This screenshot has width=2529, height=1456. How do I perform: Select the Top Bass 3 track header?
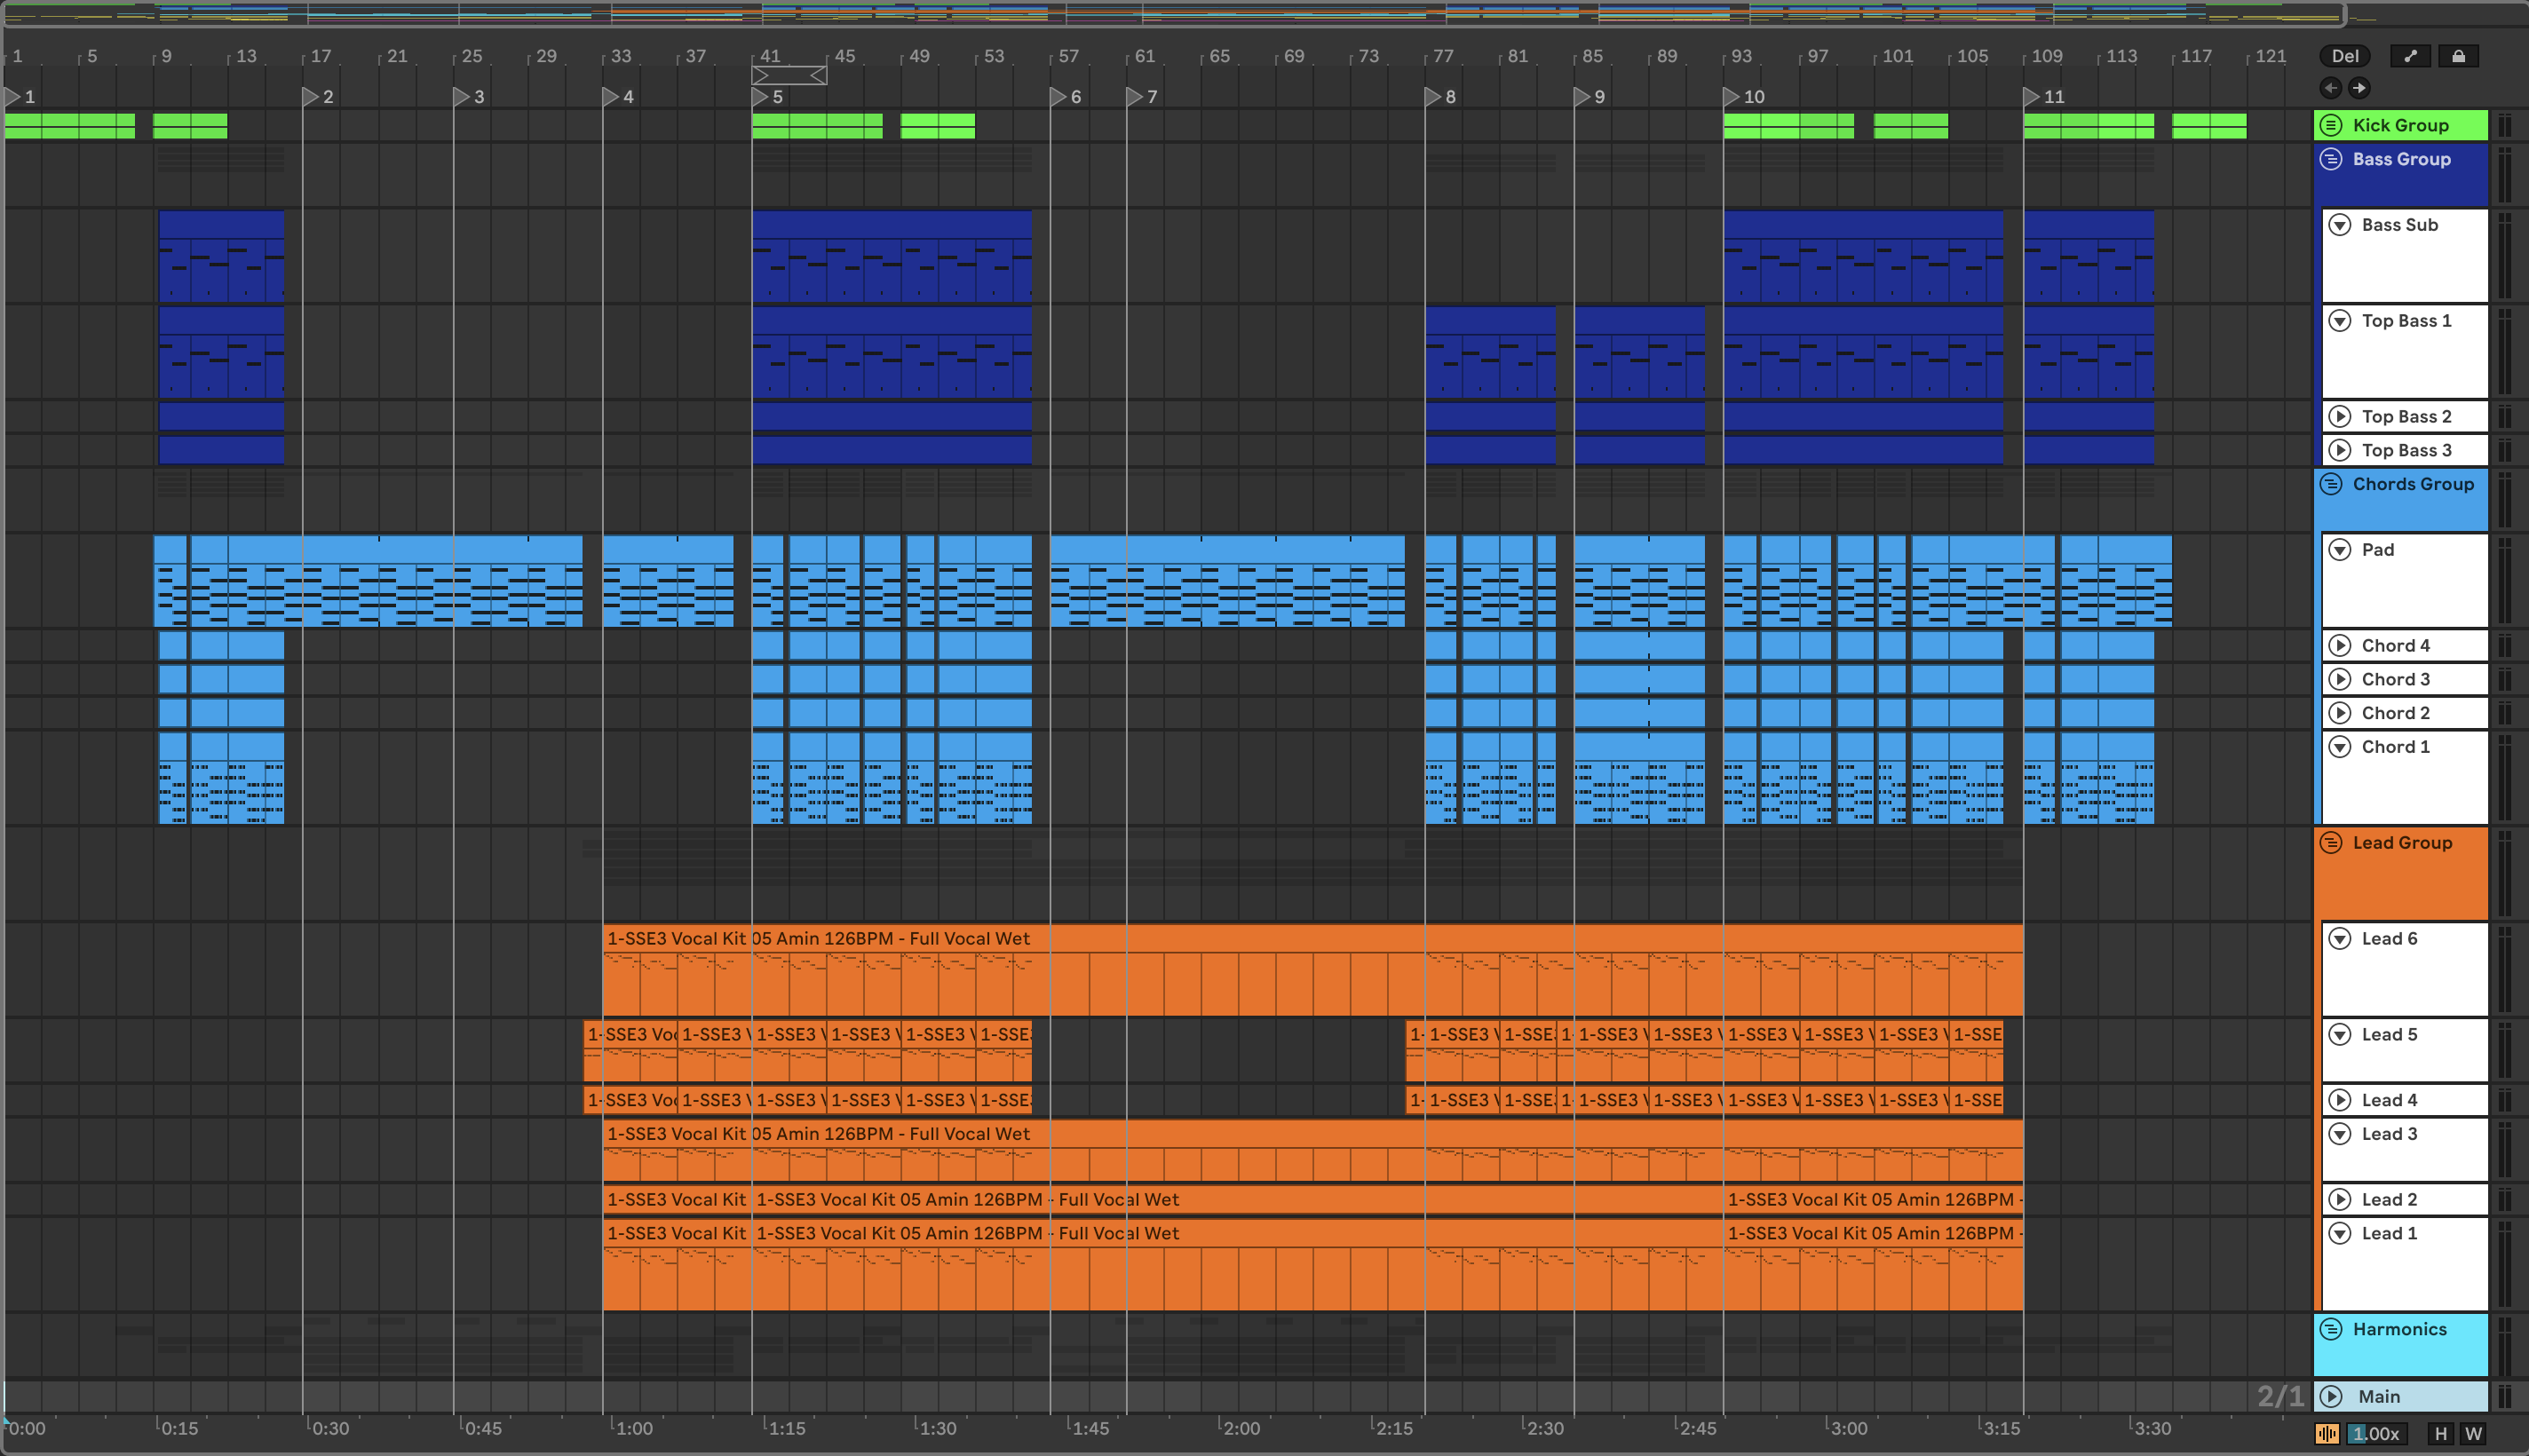[2420, 450]
